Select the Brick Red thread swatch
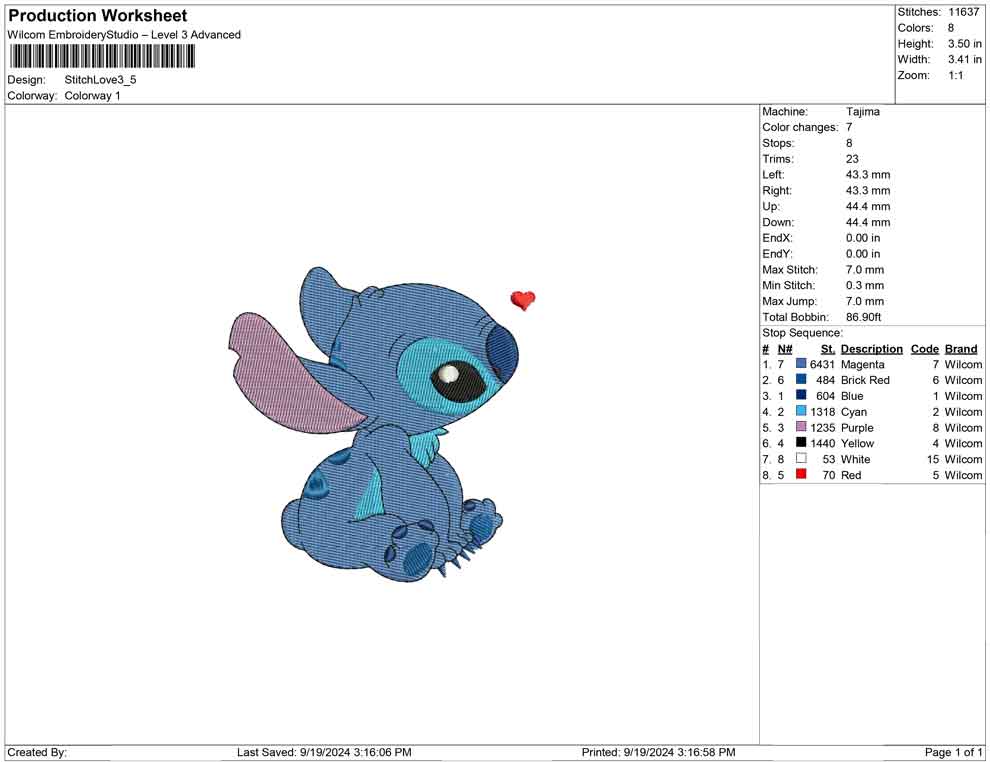990x762 pixels. pos(801,381)
